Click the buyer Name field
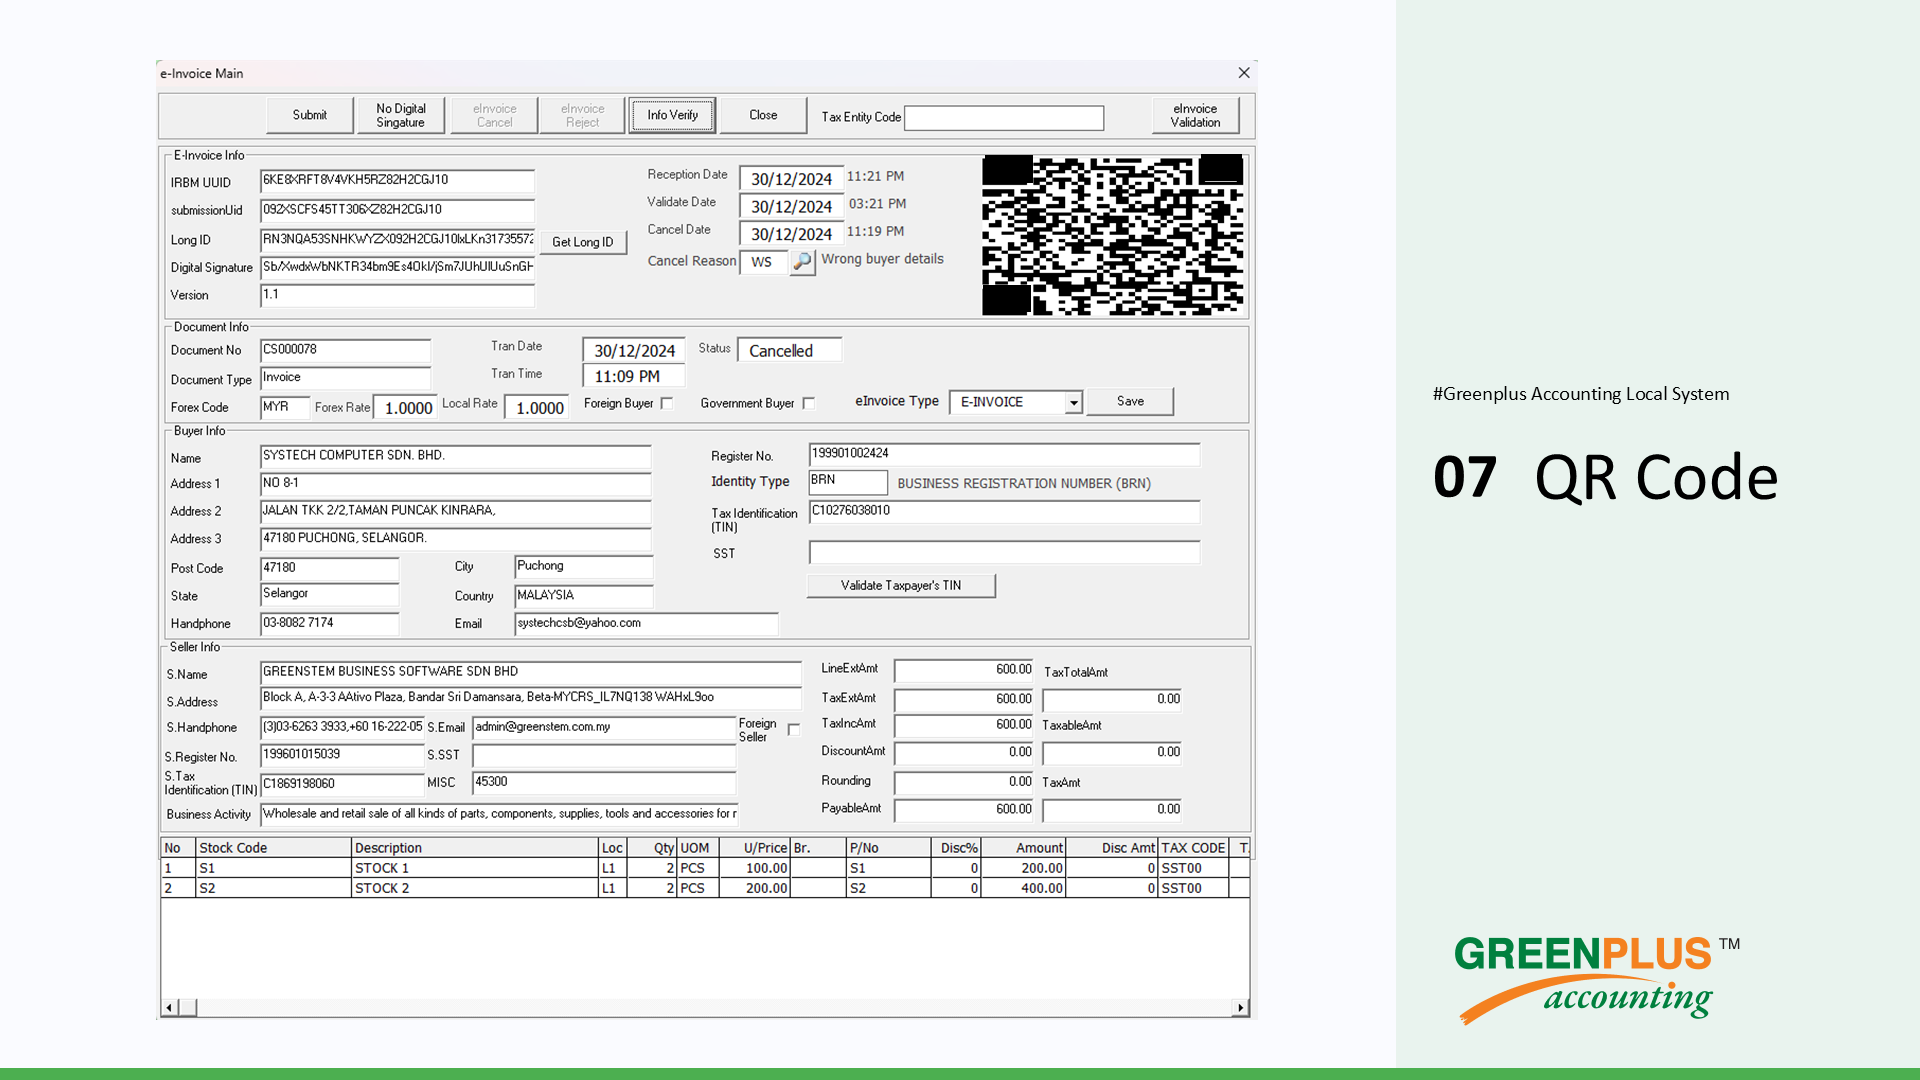The height and width of the screenshot is (1080, 1920). pyautogui.click(x=455, y=456)
